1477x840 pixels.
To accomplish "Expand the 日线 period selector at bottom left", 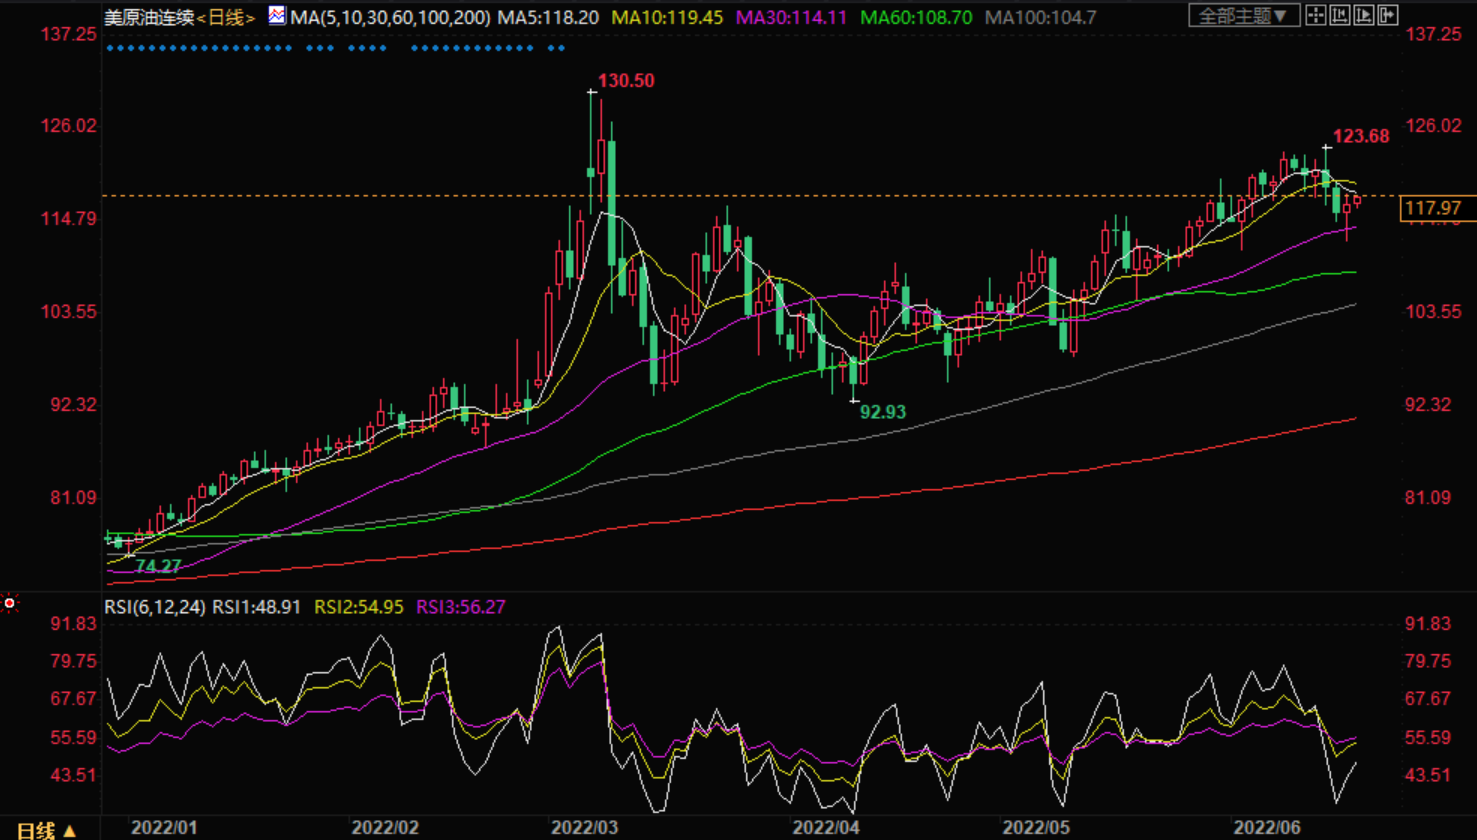I will click(46, 830).
